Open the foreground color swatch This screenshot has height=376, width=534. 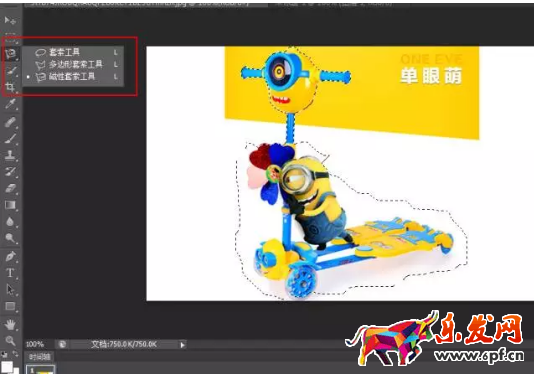pyautogui.click(x=6, y=367)
